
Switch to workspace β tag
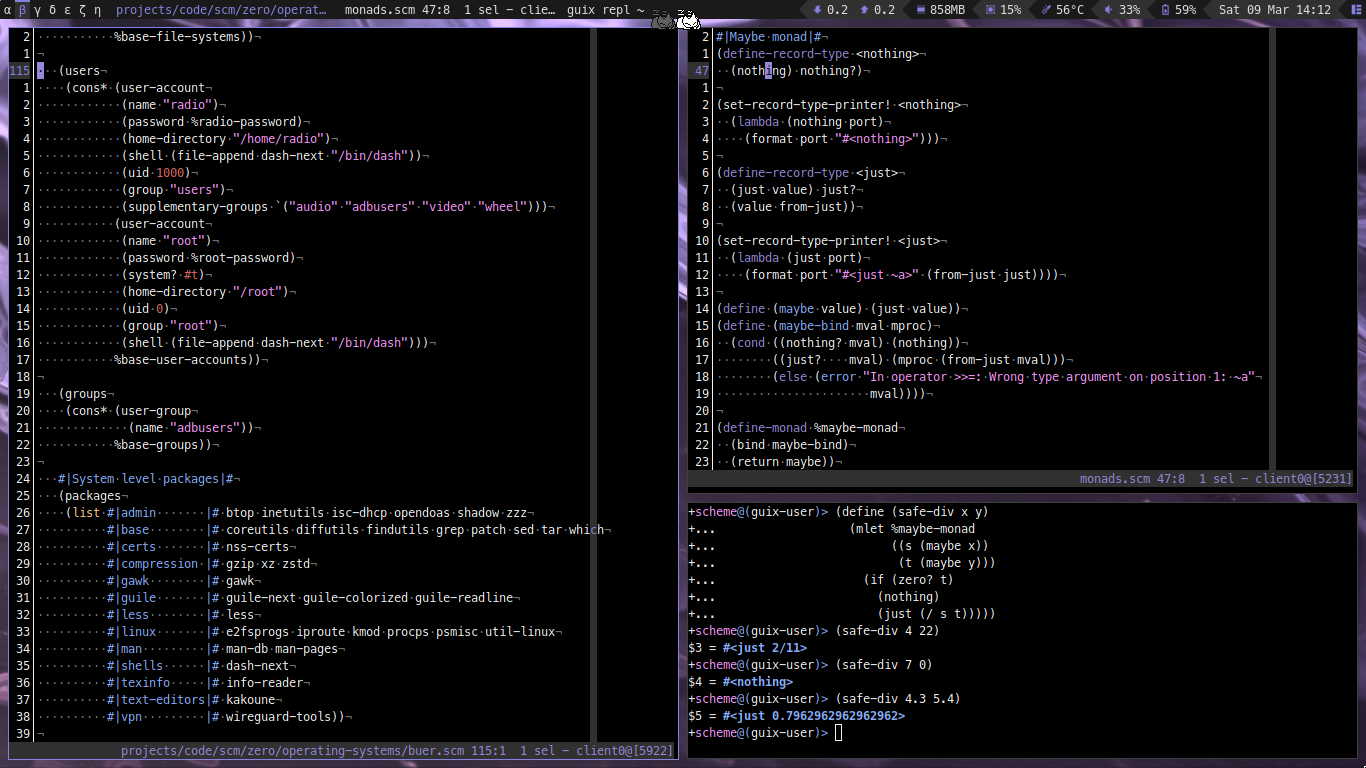tap(23, 10)
